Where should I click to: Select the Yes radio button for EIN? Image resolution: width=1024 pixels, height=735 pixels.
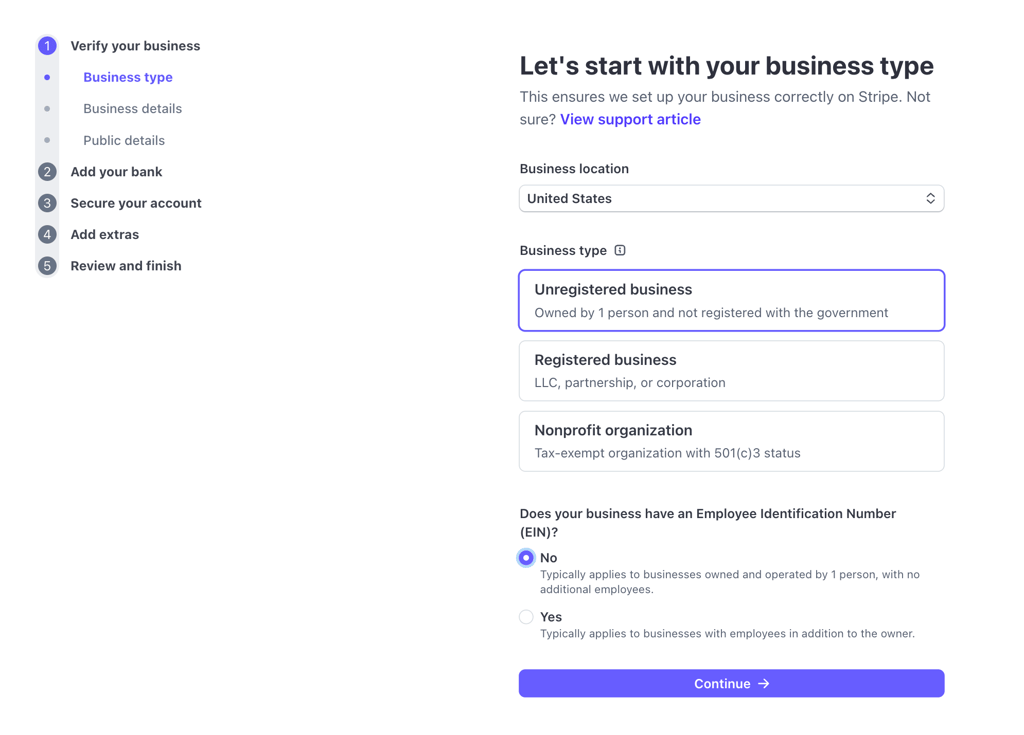point(526,617)
